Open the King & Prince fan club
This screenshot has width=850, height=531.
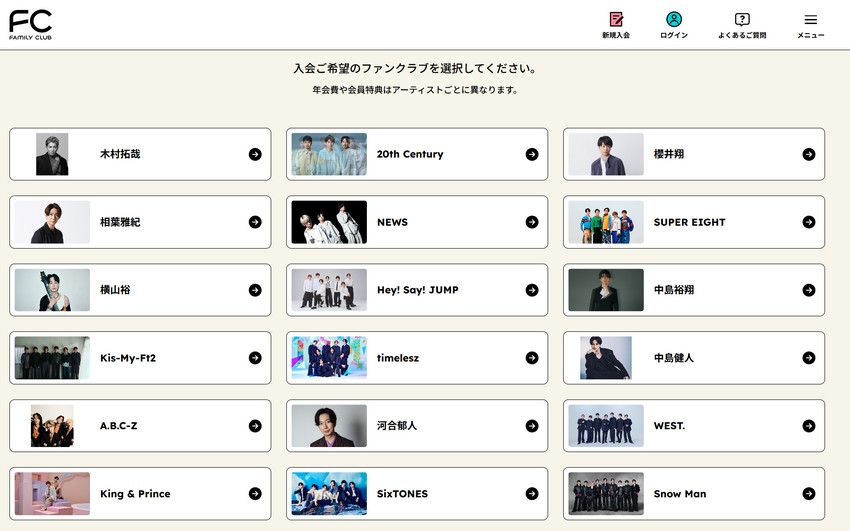(140, 494)
